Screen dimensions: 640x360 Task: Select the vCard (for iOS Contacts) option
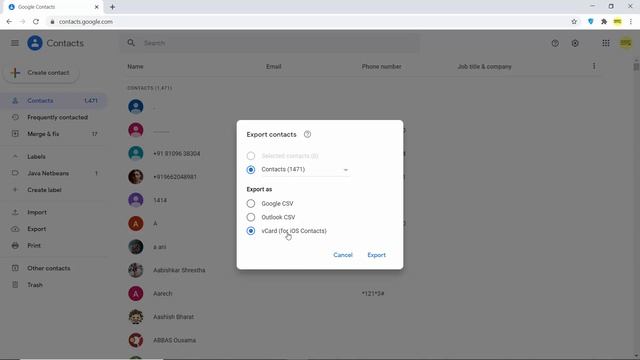(251, 231)
